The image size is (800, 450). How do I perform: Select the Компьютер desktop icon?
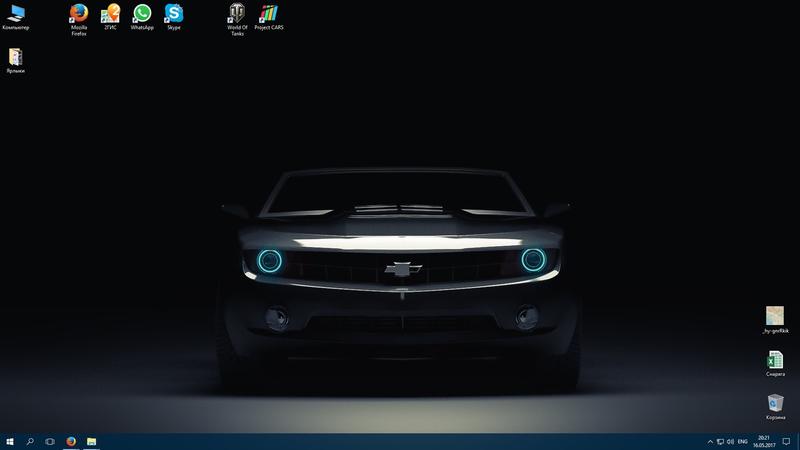[16, 14]
